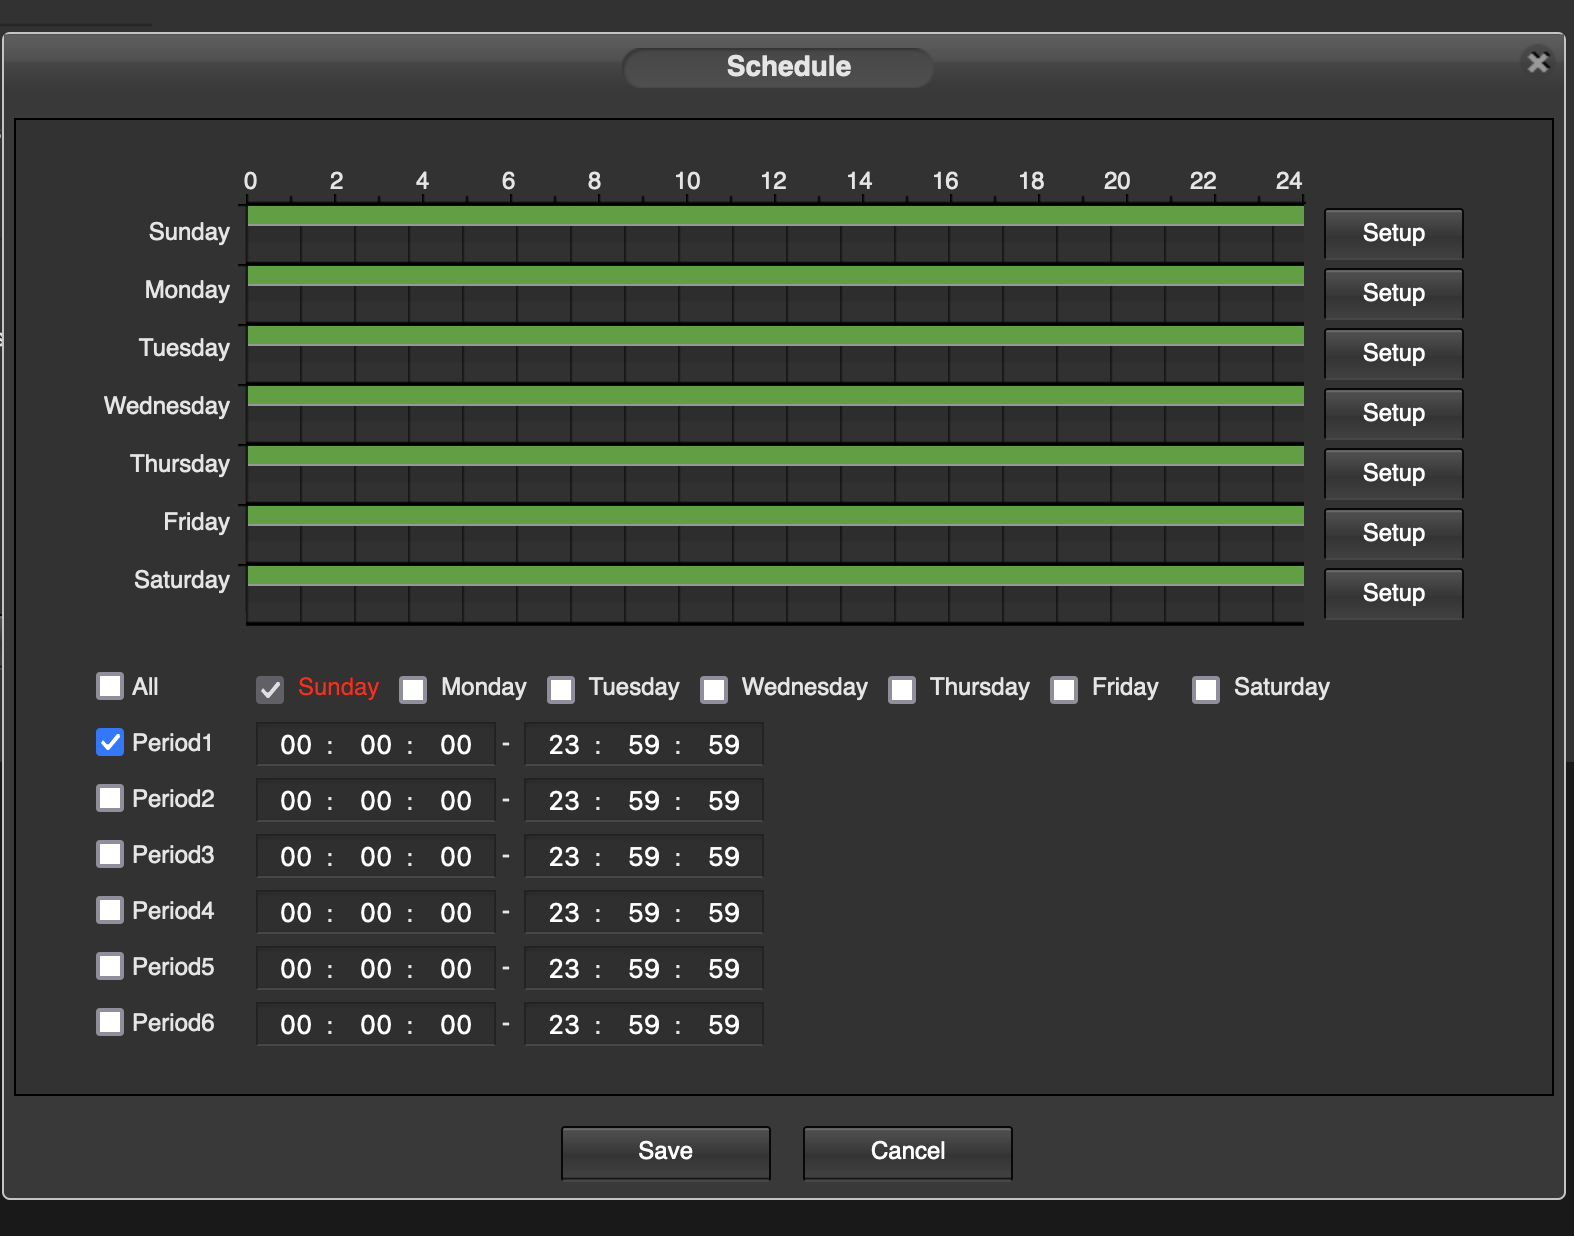
Task: Click the Period3 start time field
Action: point(376,857)
